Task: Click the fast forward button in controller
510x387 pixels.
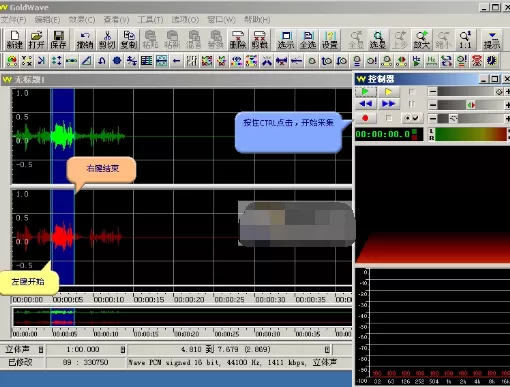Action: pos(388,104)
